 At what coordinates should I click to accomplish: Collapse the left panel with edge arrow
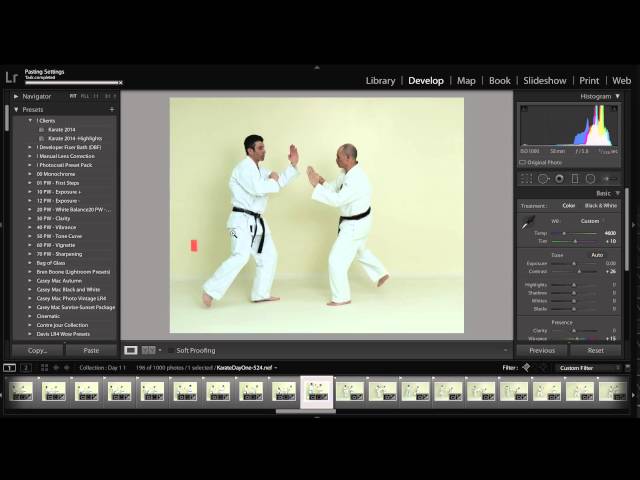pos(2,224)
